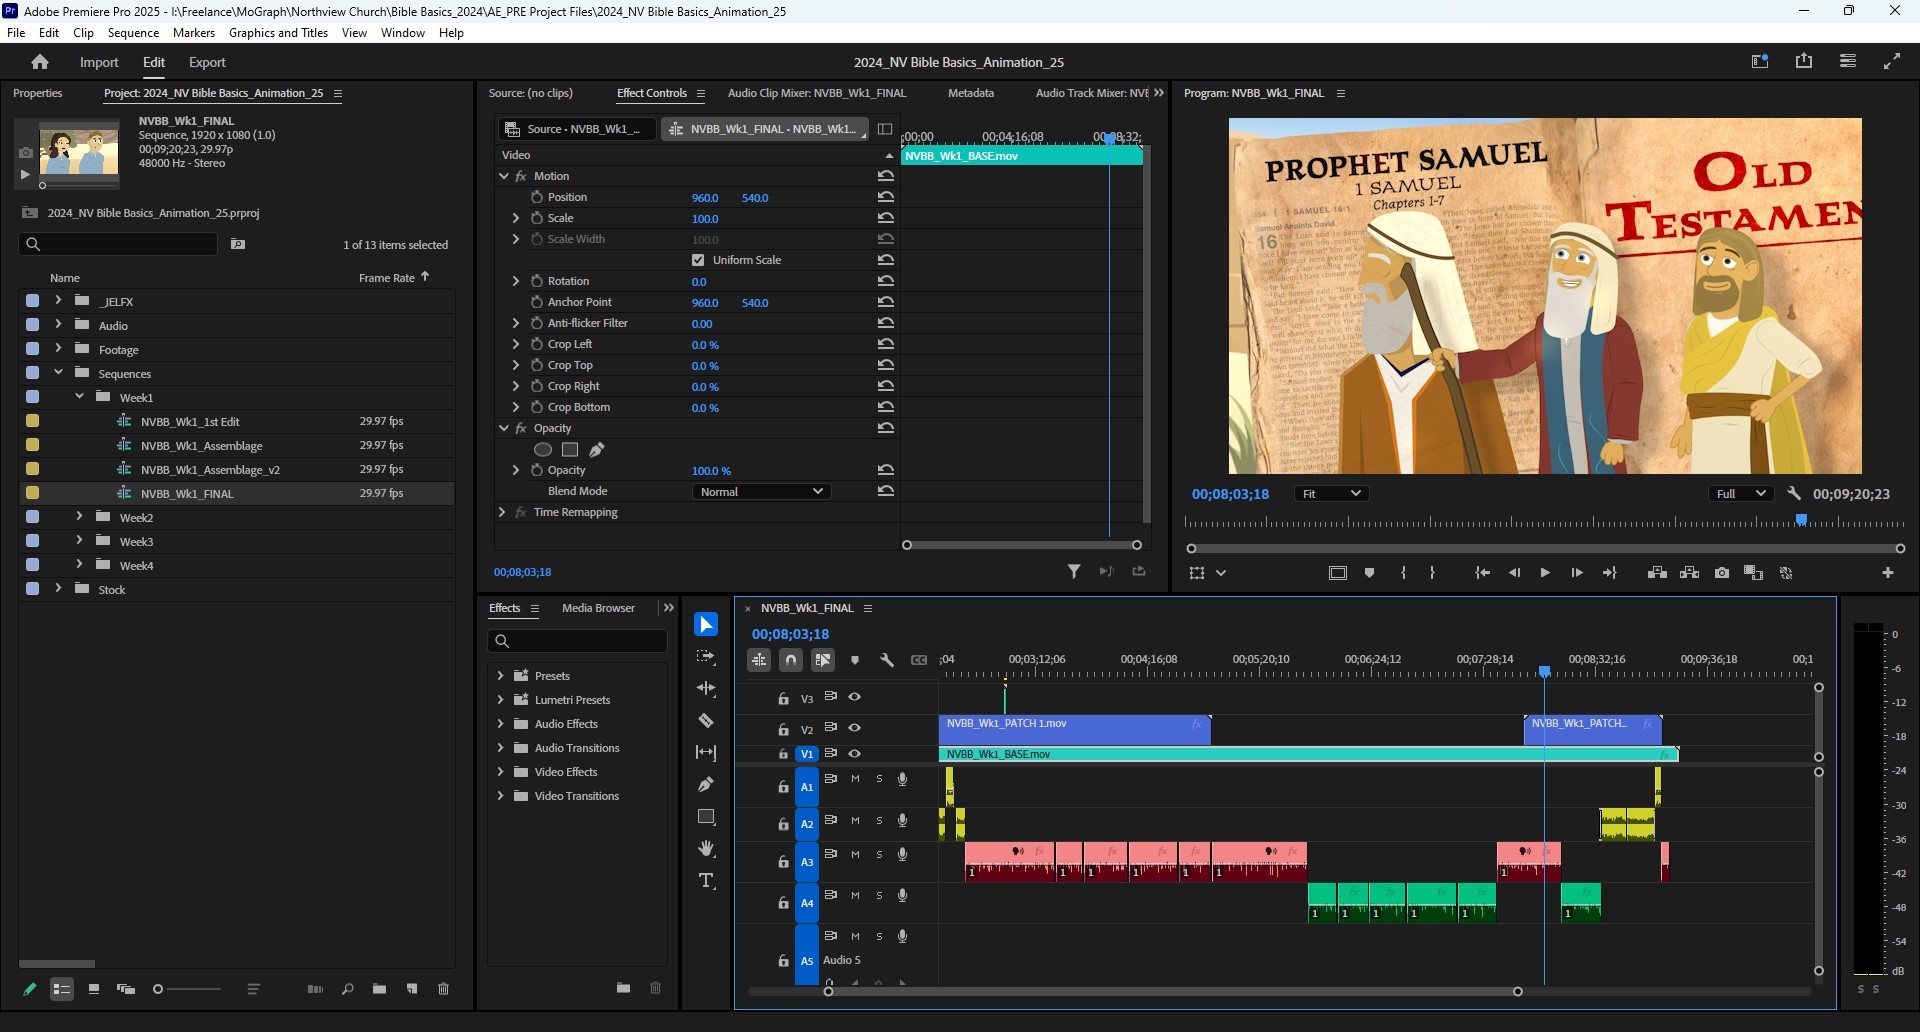Select the Type tool
1920x1032 pixels.
707,881
